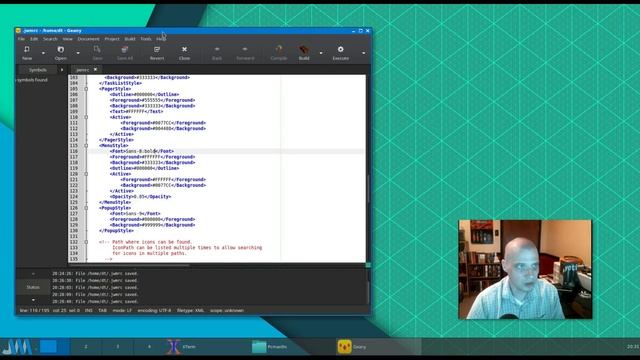The height and width of the screenshot is (360, 640).
Task: Click the first 'File /home/dt/.jwmrc saved' message
Action: click(x=95, y=273)
